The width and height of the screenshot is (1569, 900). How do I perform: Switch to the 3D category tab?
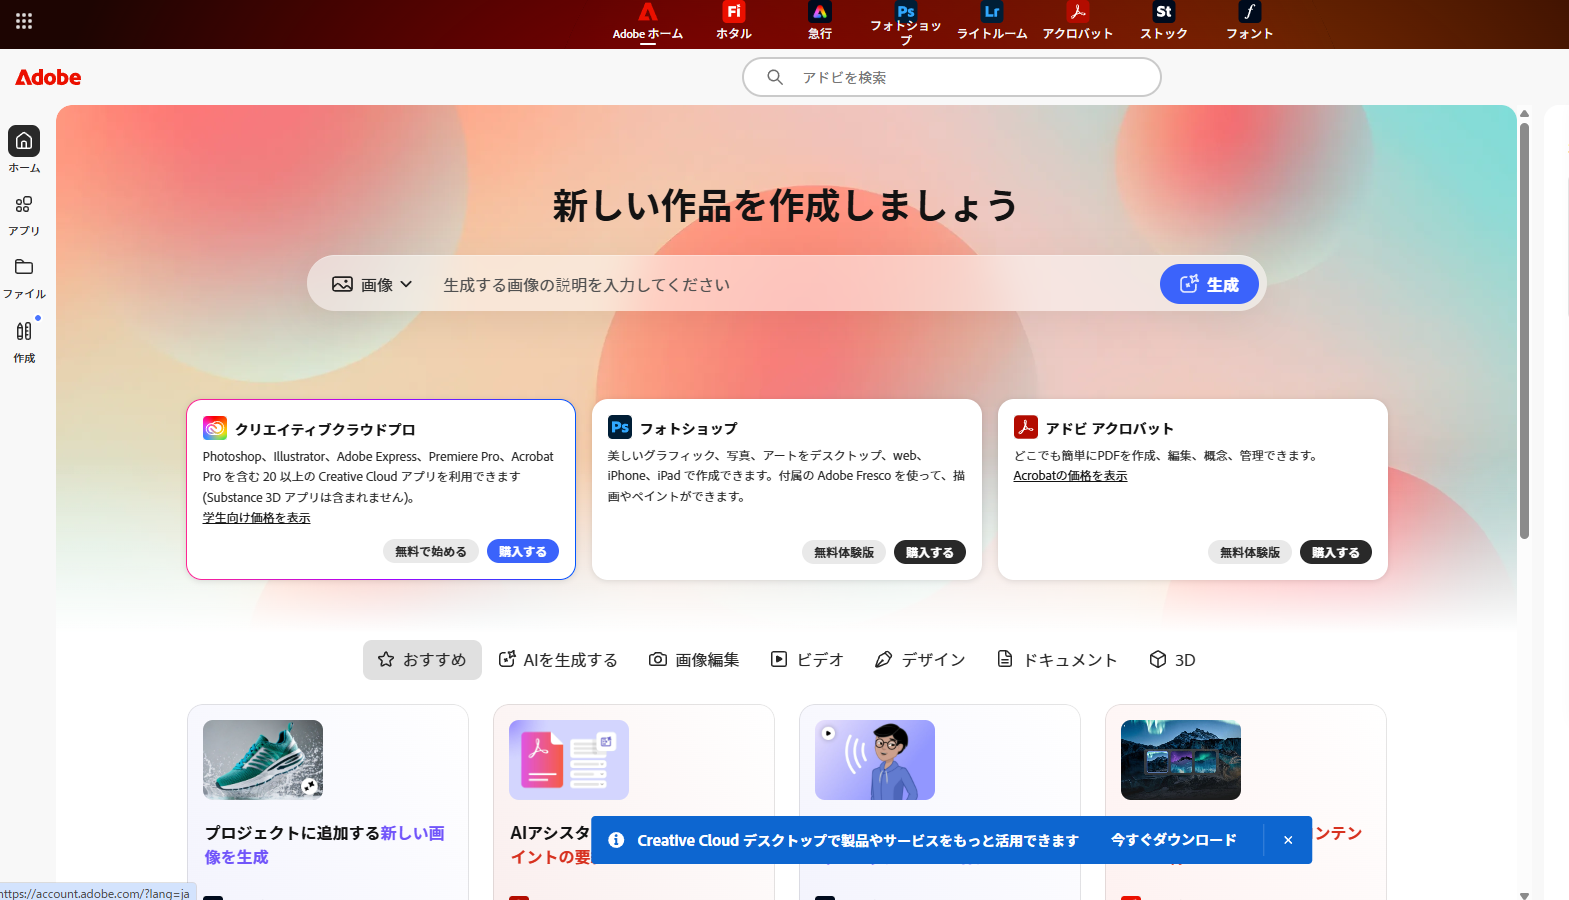(1172, 660)
